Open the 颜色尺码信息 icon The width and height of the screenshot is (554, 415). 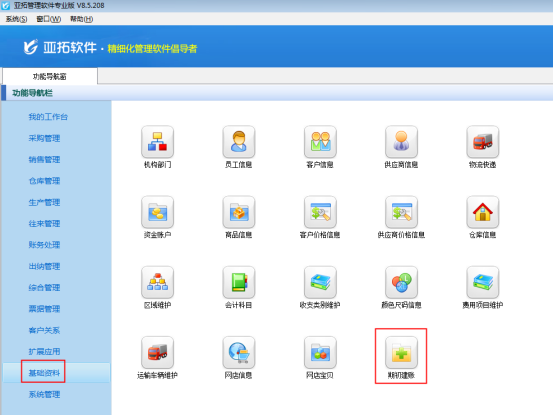[401, 282]
